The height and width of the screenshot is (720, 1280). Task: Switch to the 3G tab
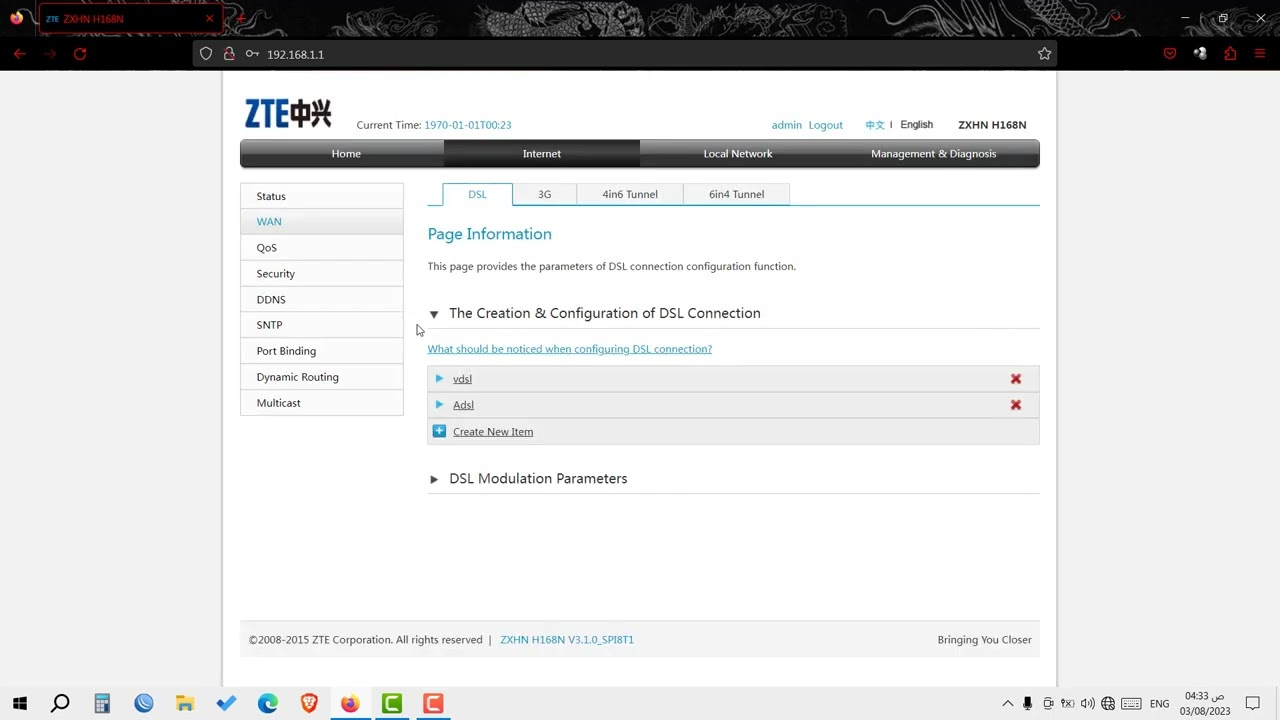(544, 194)
